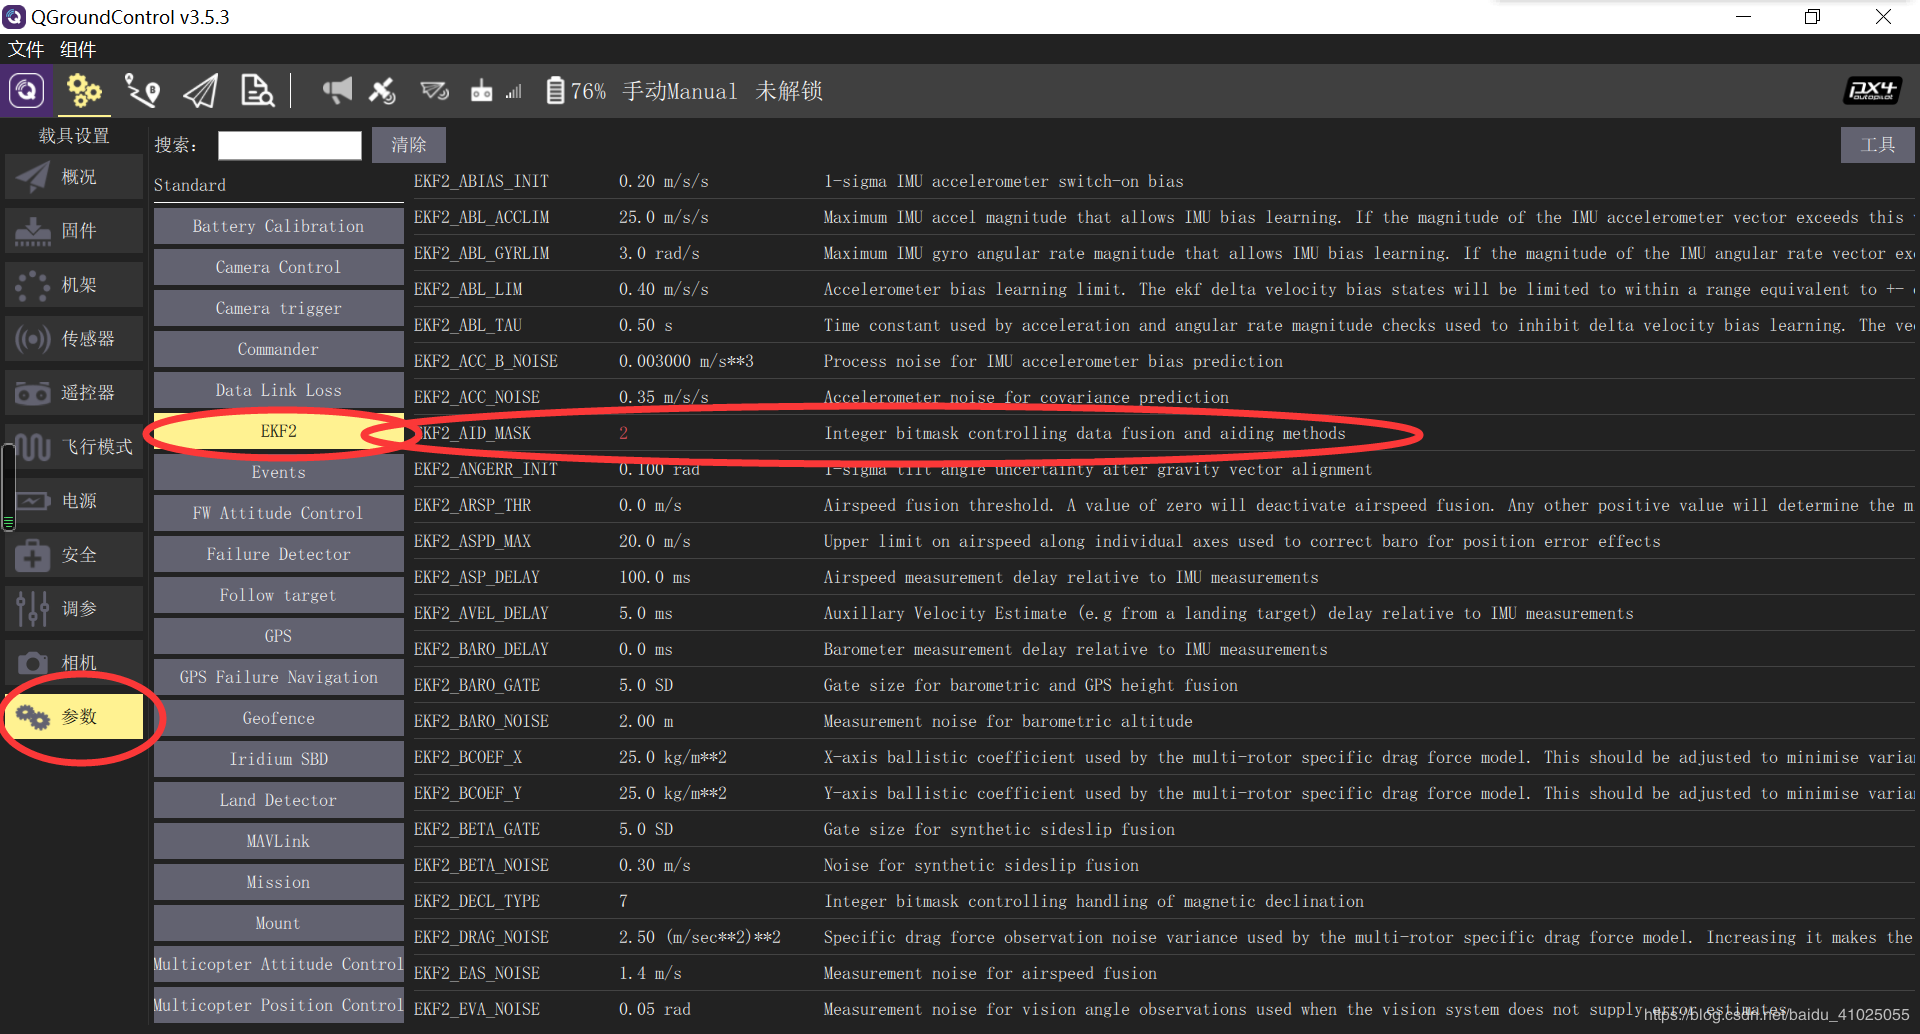
Task: Open the 概况 summary page
Action: click(x=74, y=177)
